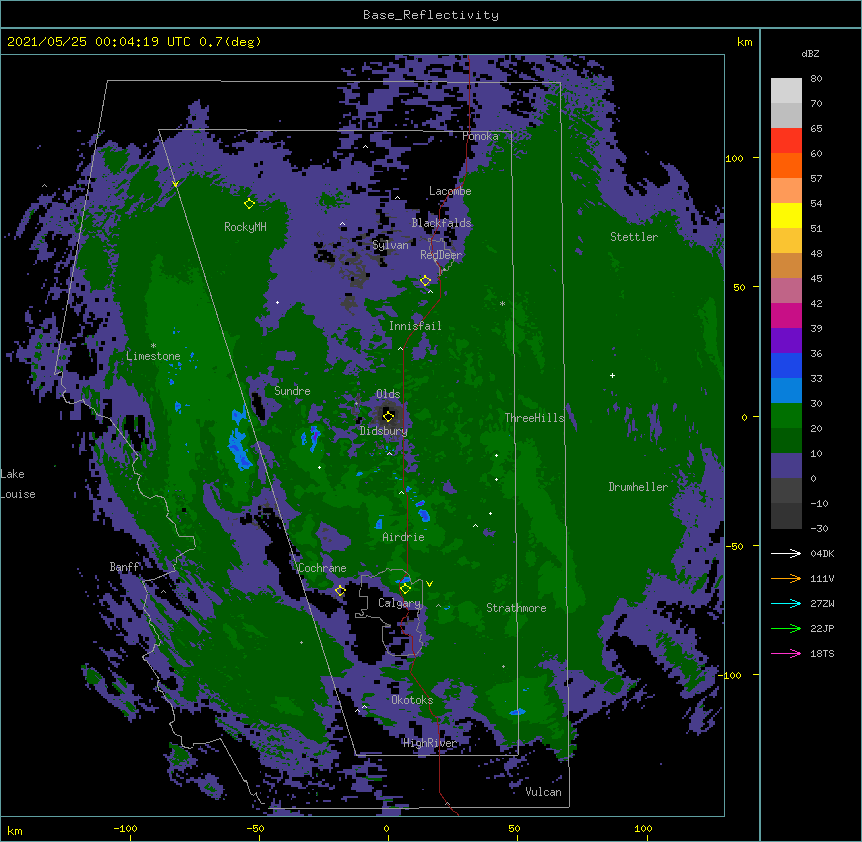The width and height of the screenshot is (862, 842).
Task: Click the Olds city label
Action: 388,394
